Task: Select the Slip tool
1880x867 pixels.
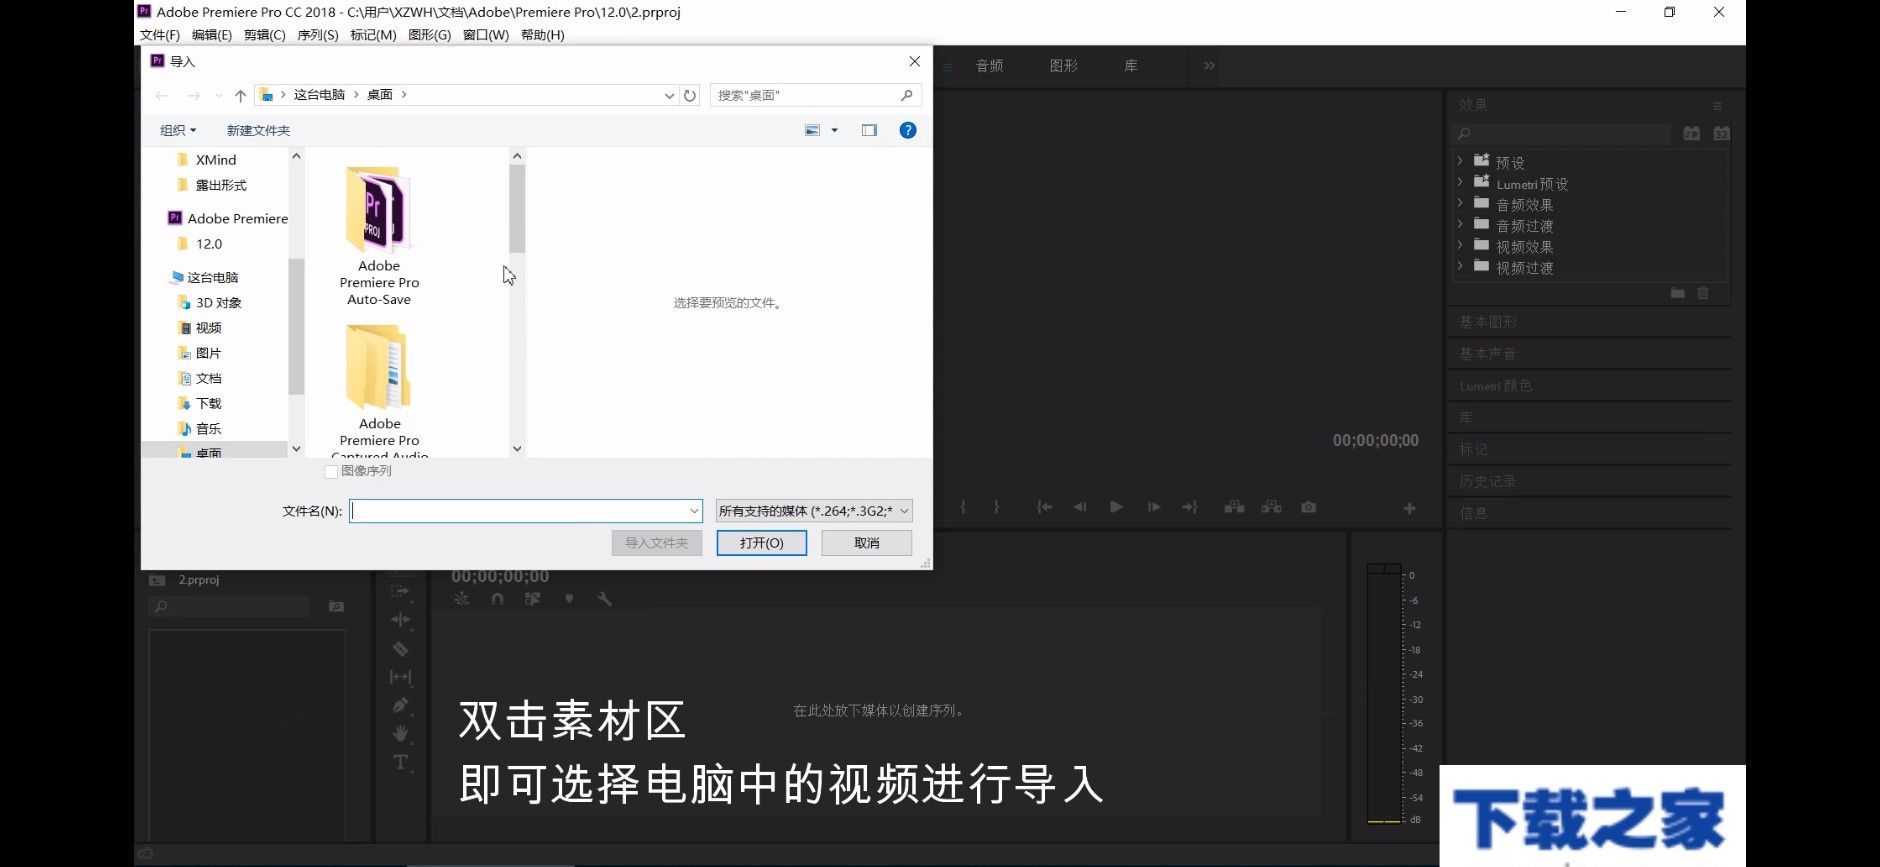Action: pyautogui.click(x=400, y=677)
